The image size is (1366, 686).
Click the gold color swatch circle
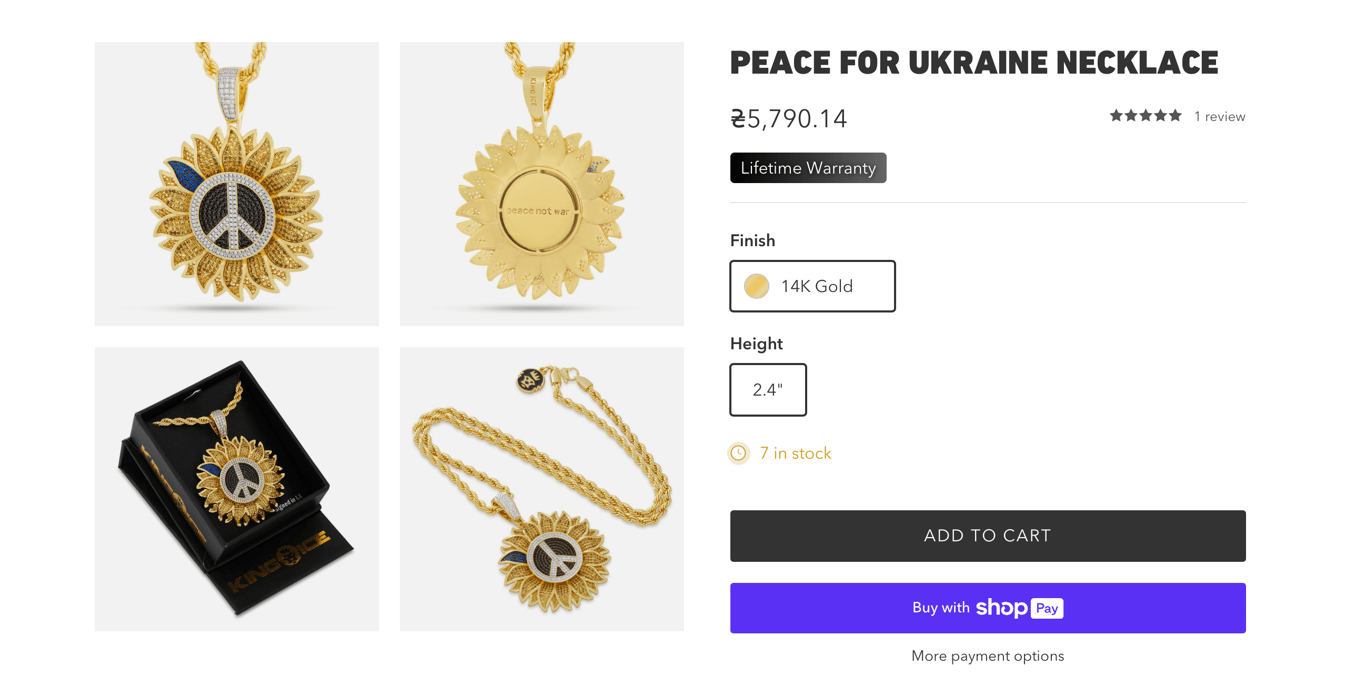[757, 286]
